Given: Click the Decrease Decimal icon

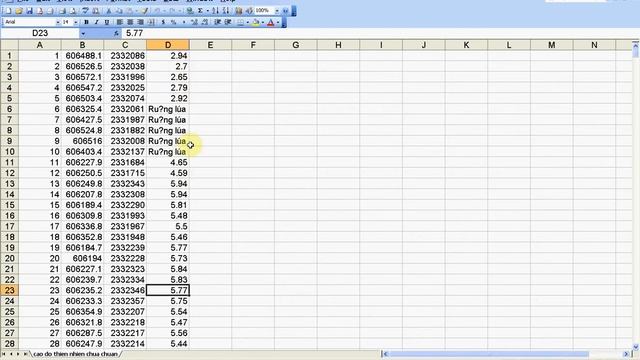Looking at the screenshot, I should [204, 22].
